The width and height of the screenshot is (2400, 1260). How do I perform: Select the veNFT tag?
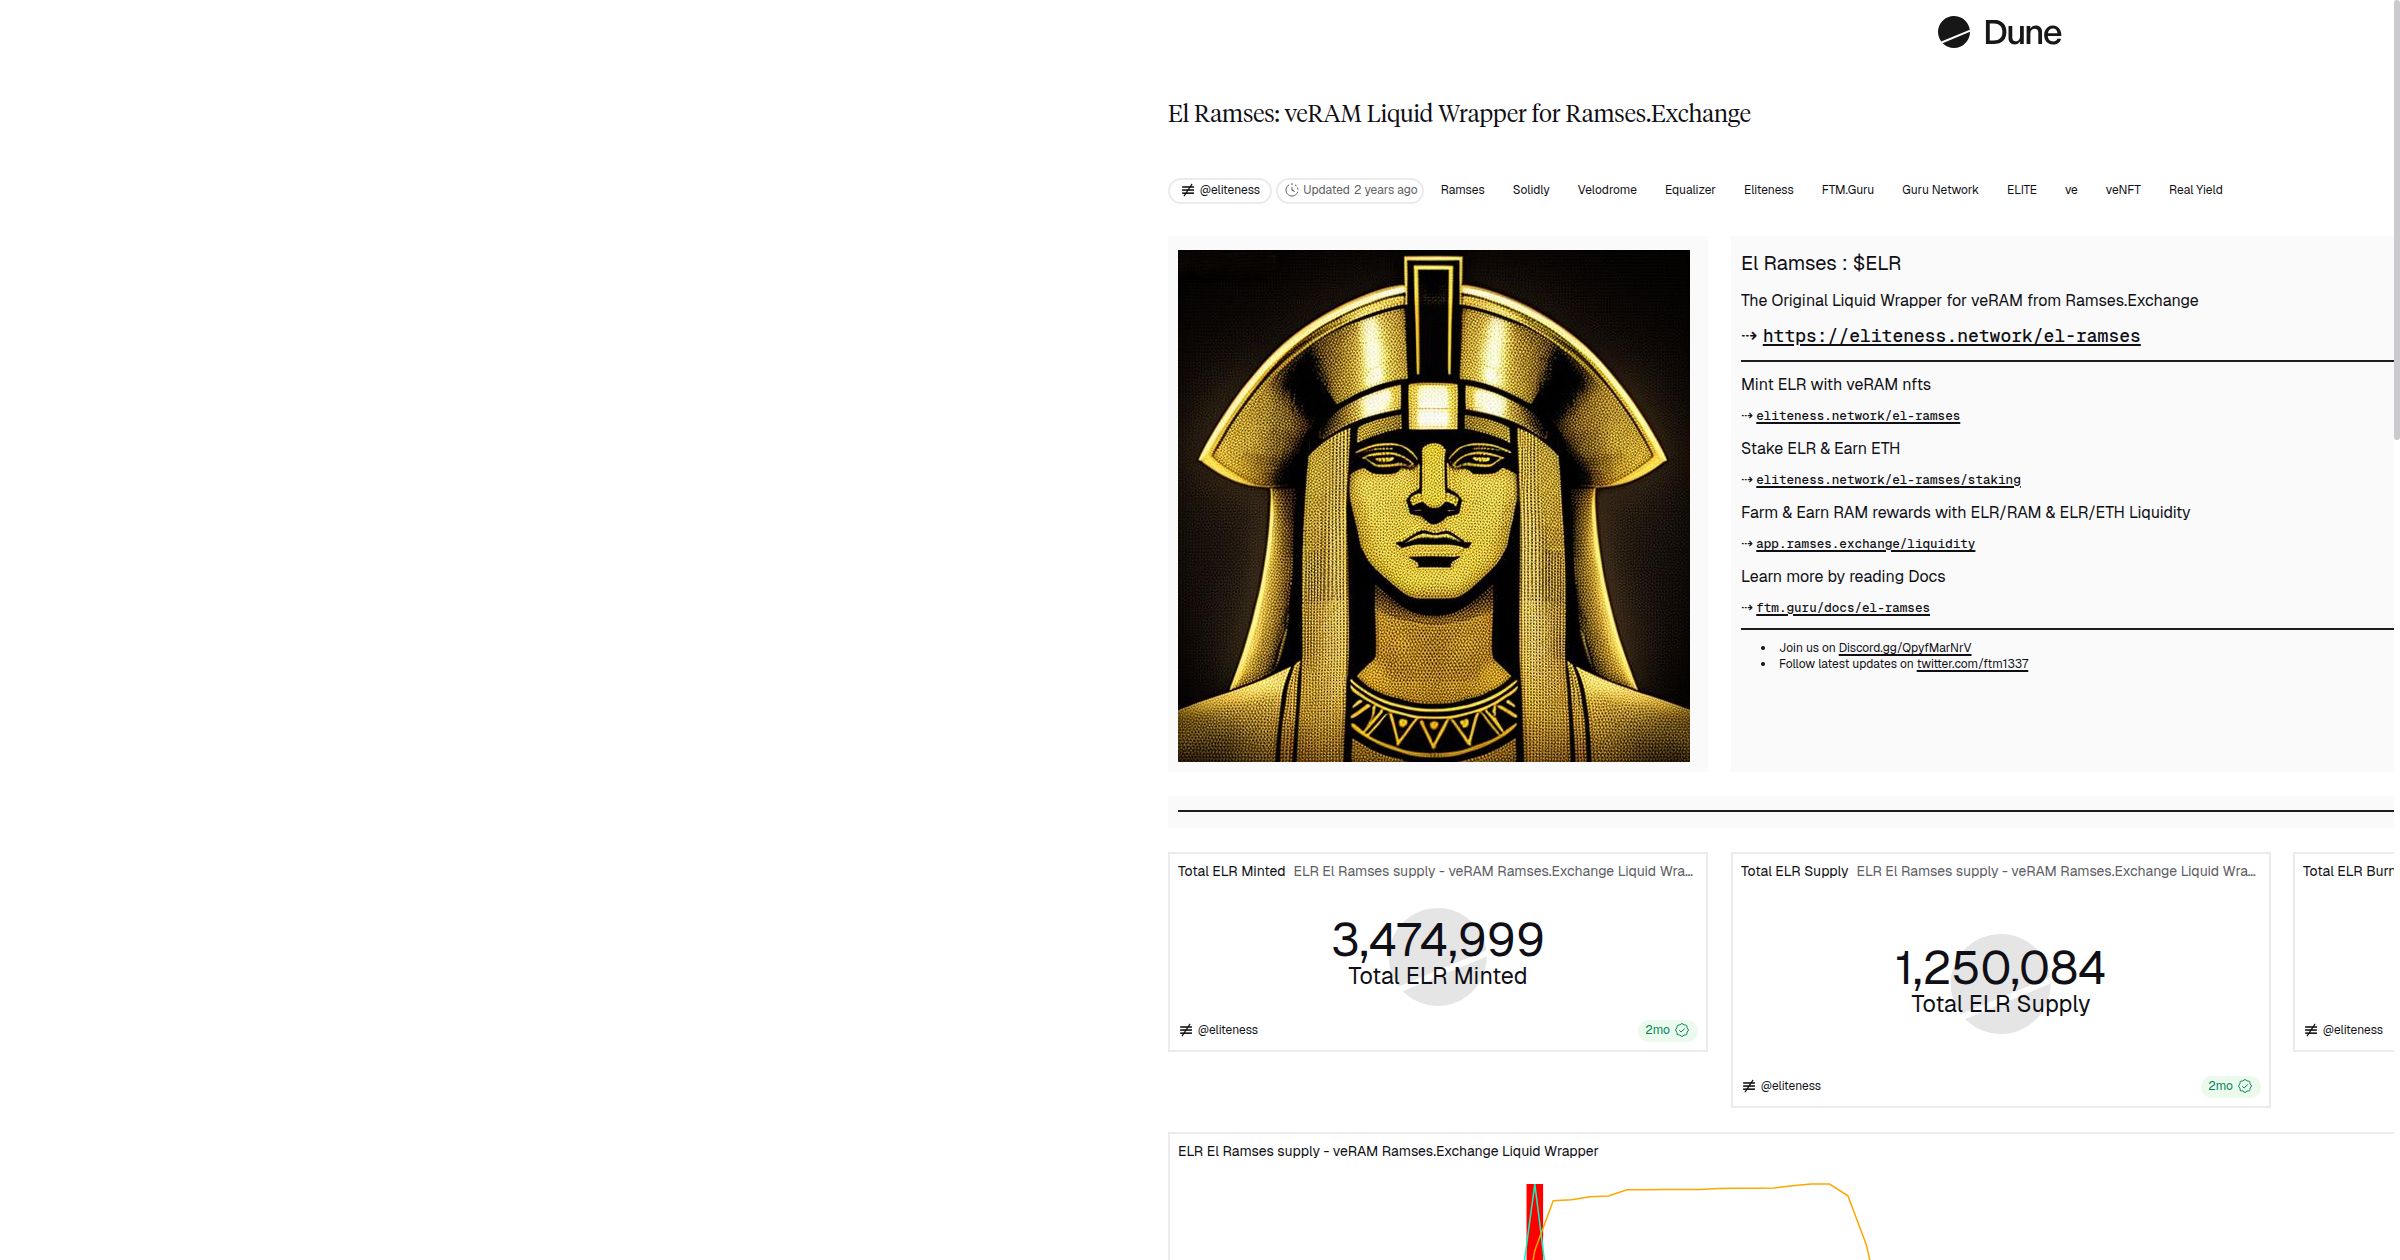point(2123,190)
